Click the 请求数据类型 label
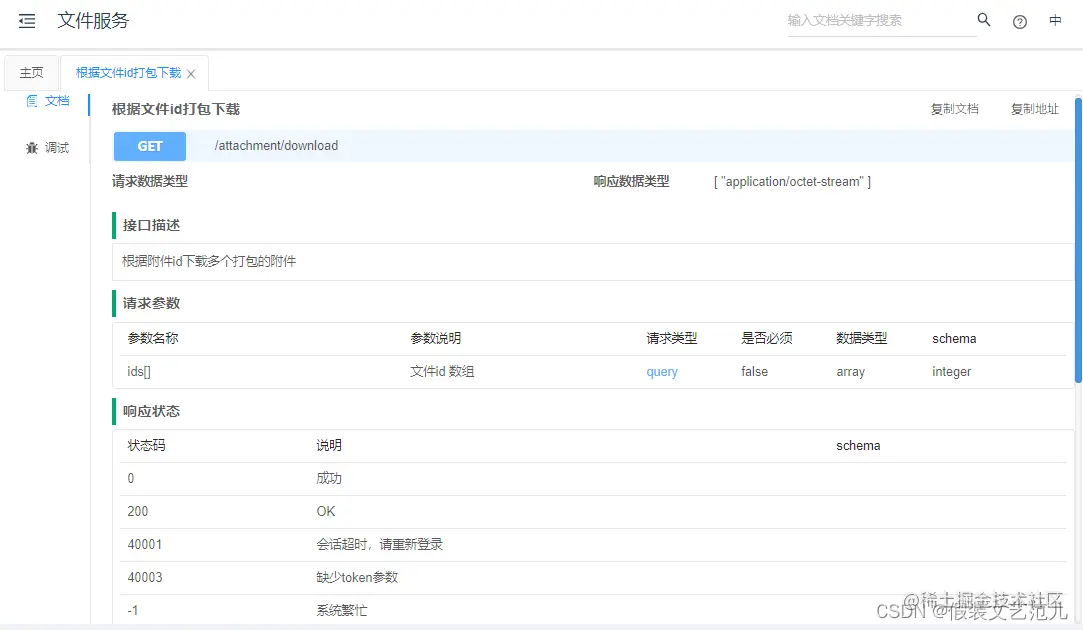1083x630 pixels. pyautogui.click(x=150, y=182)
